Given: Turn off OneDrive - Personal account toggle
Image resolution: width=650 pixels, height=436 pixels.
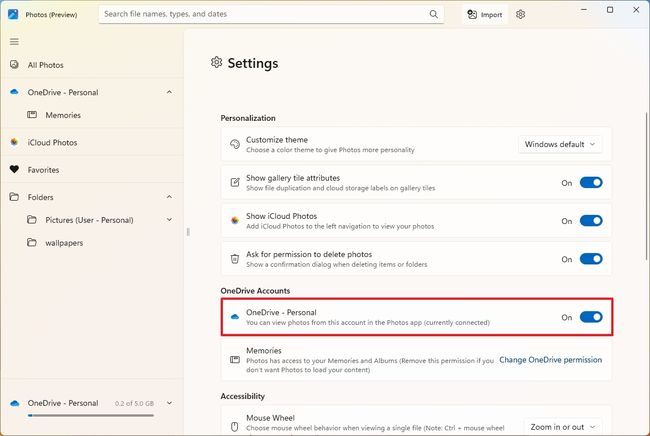Looking at the screenshot, I should pyautogui.click(x=591, y=317).
